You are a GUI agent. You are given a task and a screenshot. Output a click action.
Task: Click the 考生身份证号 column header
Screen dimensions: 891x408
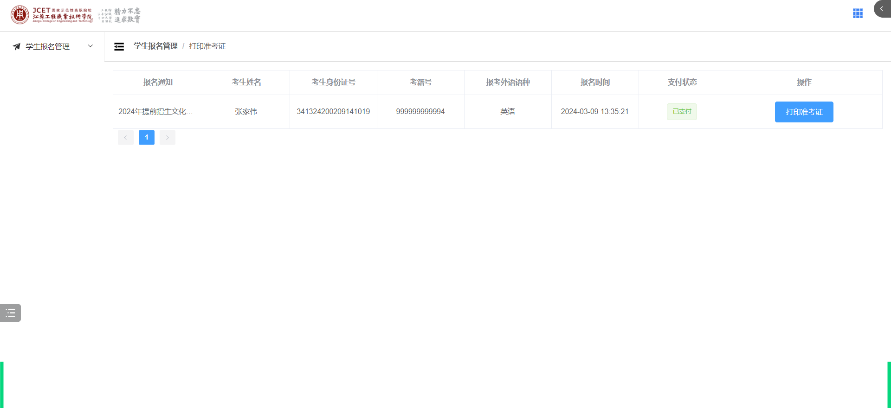(x=333, y=82)
